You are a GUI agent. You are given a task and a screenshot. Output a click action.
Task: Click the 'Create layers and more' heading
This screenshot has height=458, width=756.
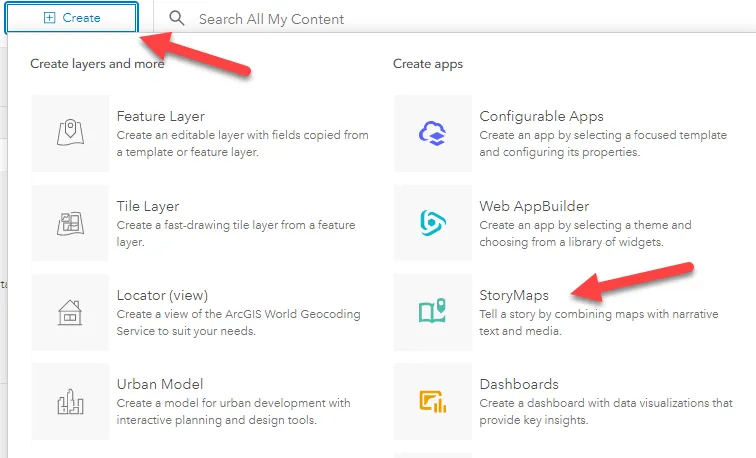(97, 64)
